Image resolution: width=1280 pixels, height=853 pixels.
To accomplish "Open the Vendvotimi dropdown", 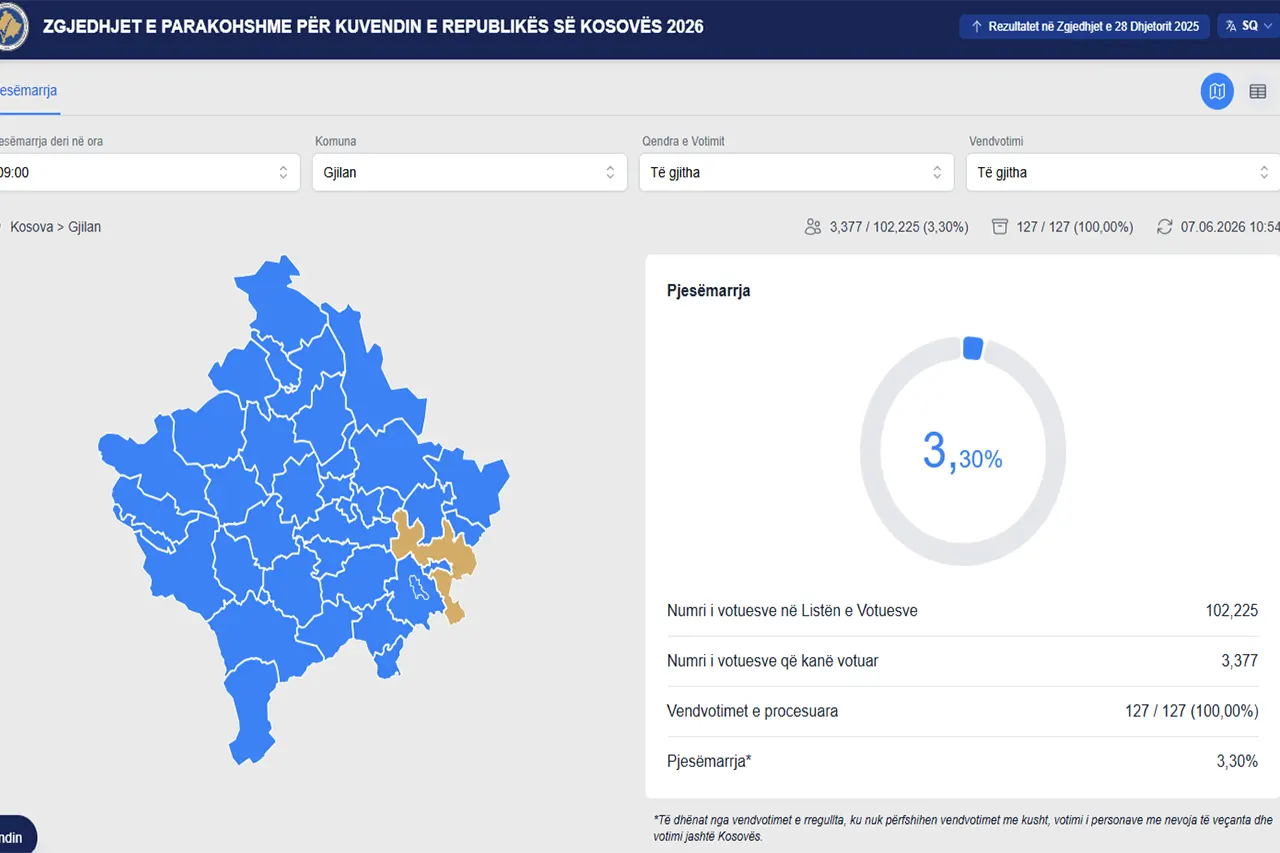I will coord(1123,172).
